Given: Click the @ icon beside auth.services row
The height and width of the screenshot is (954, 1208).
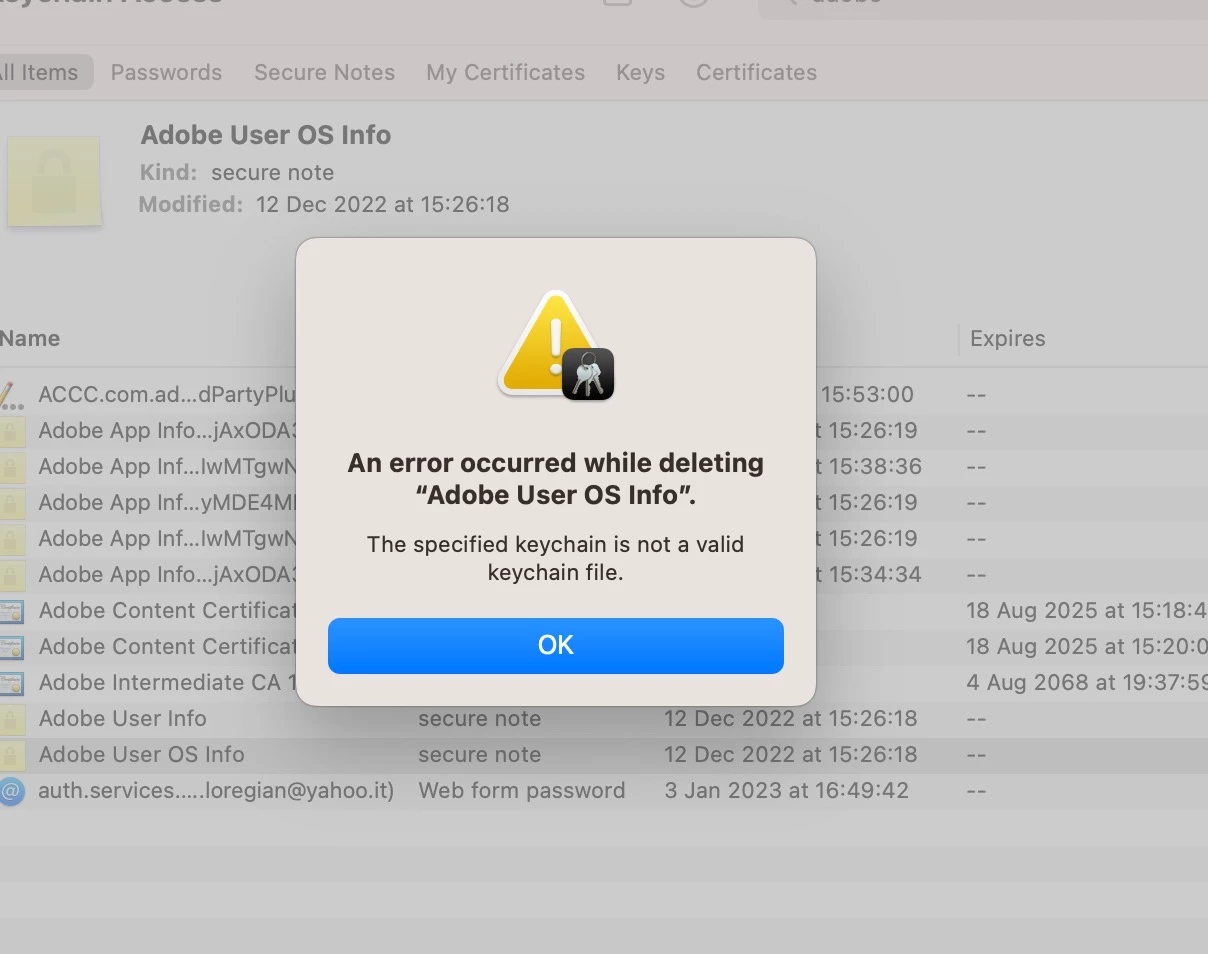Looking at the screenshot, I should (x=11, y=791).
